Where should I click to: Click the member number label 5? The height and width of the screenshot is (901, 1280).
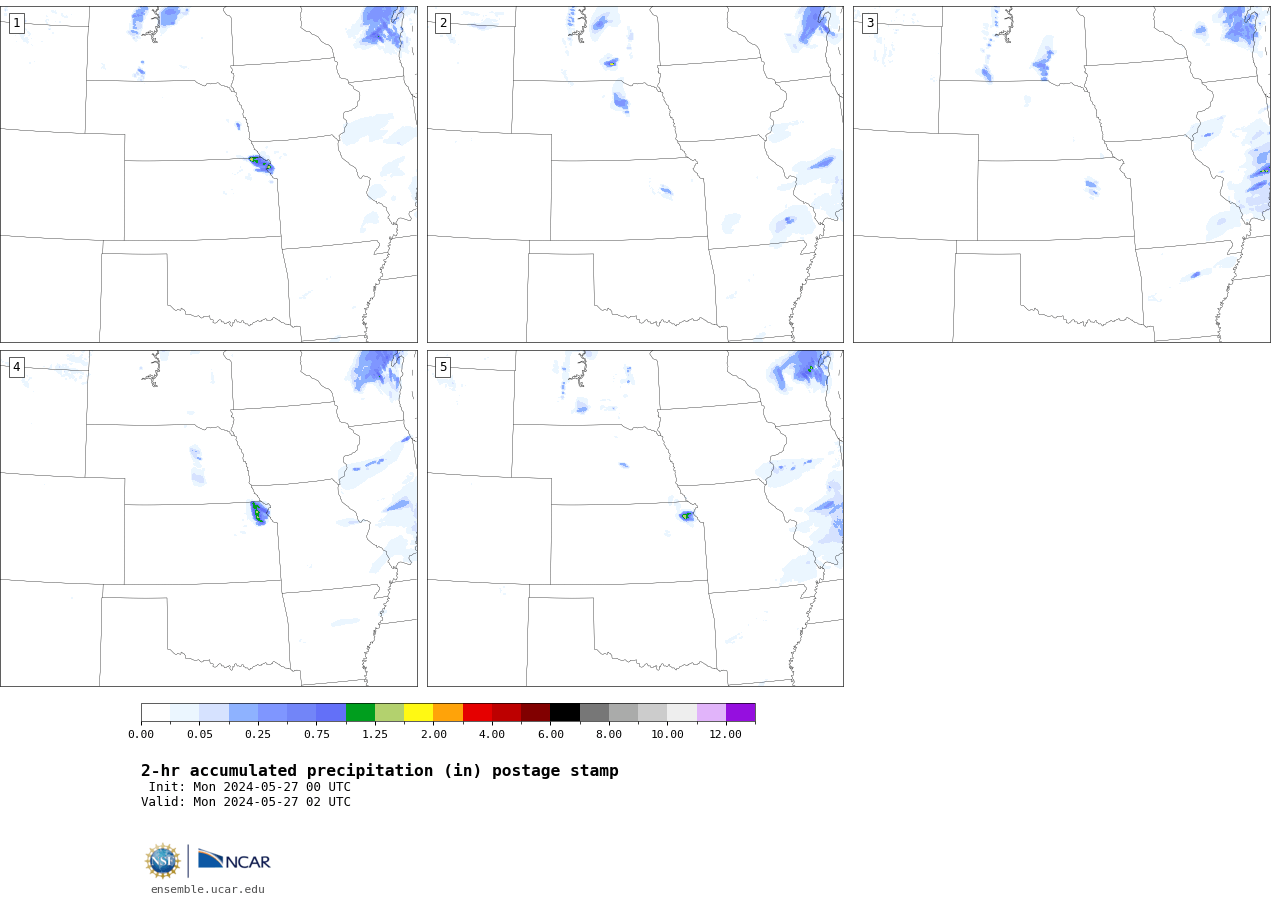[x=443, y=367]
